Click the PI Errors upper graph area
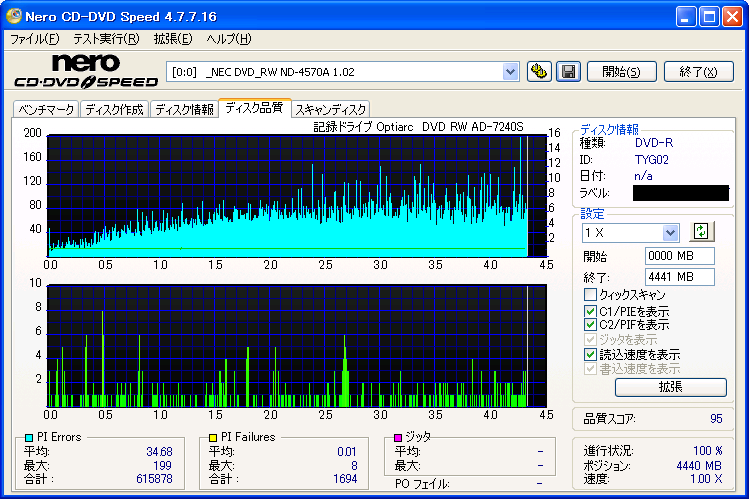 point(297,196)
